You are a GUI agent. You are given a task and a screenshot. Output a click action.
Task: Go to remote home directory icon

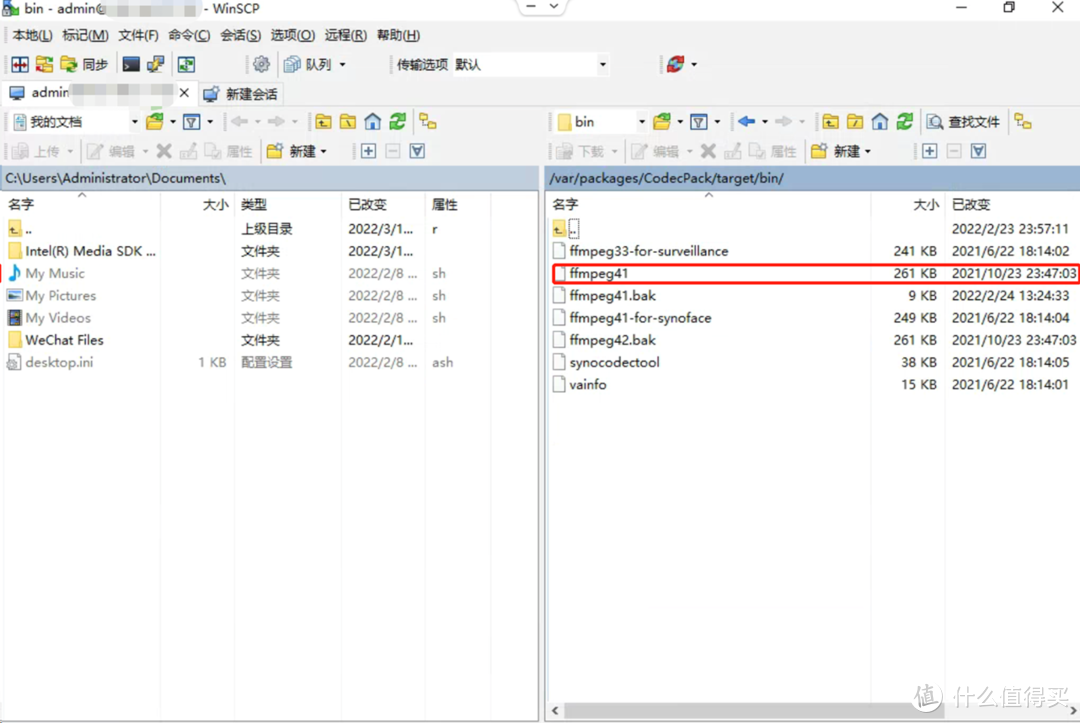point(880,122)
